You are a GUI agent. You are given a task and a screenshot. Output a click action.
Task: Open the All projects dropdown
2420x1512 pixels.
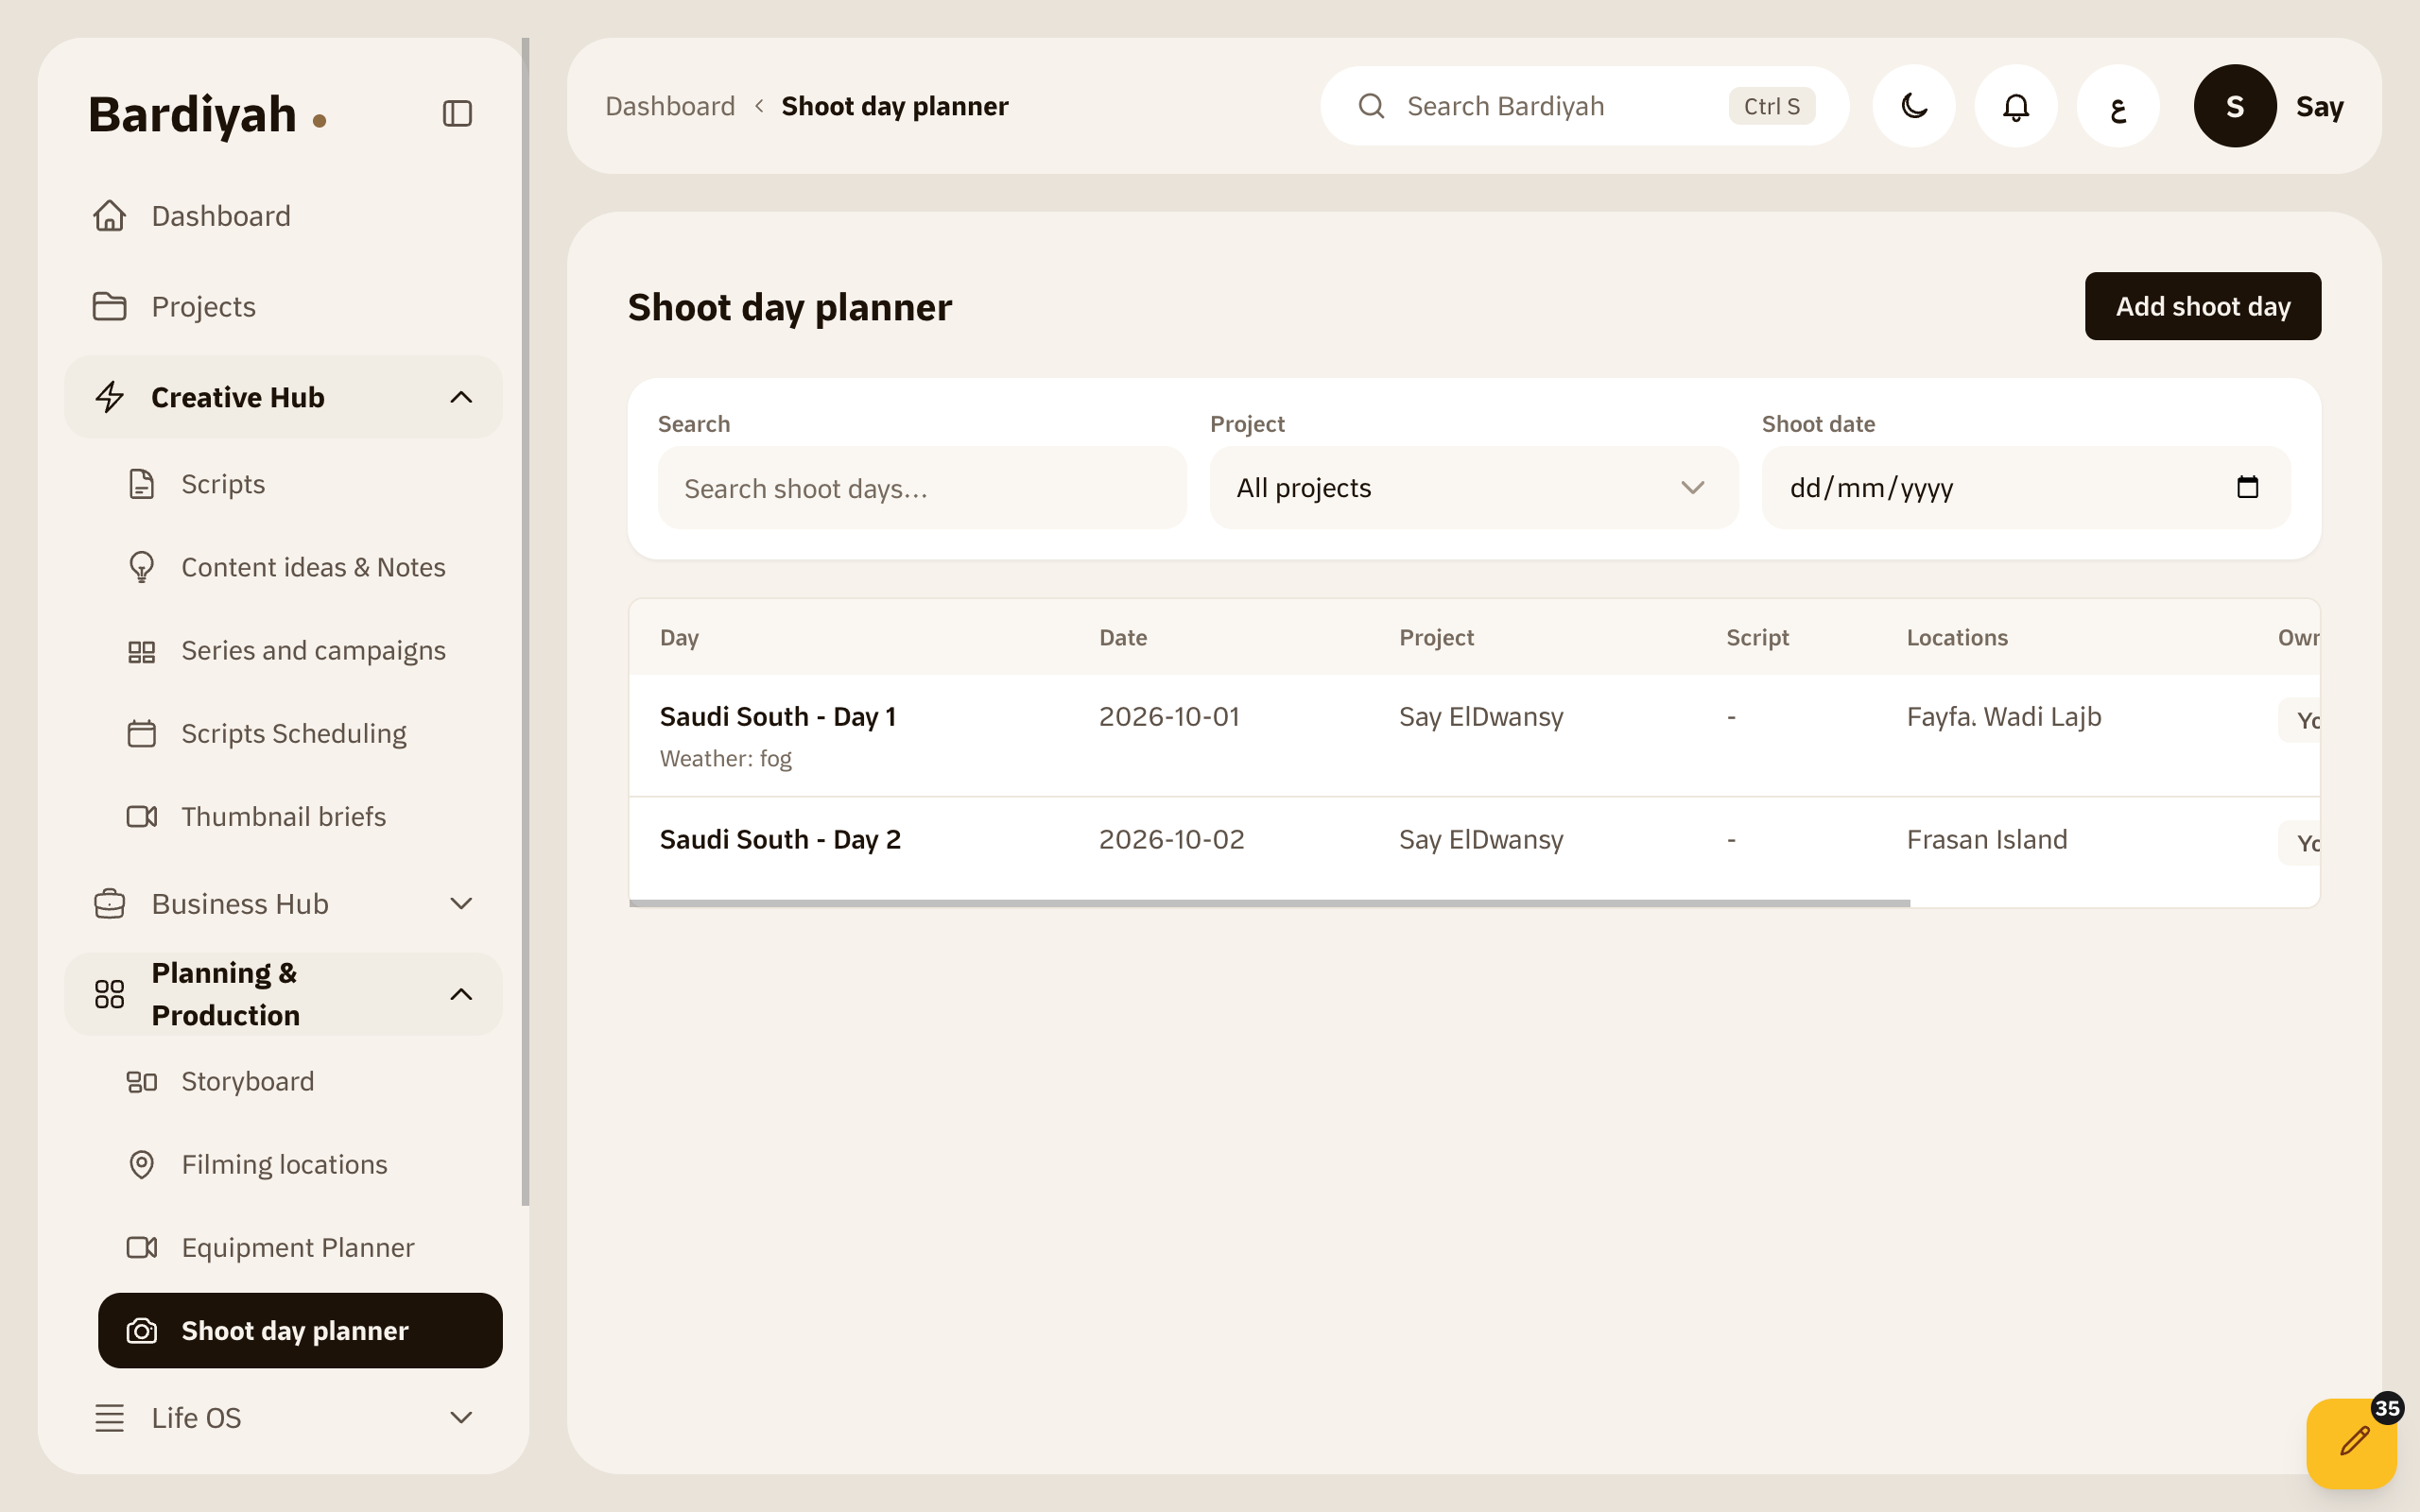click(1474, 488)
